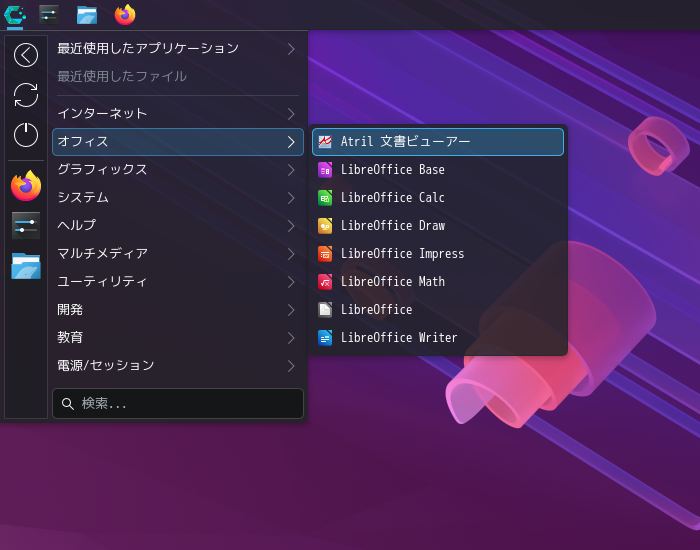Open the 教育 menu category
Image resolution: width=700 pixels, height=550 pixels.
pos(178,338)
